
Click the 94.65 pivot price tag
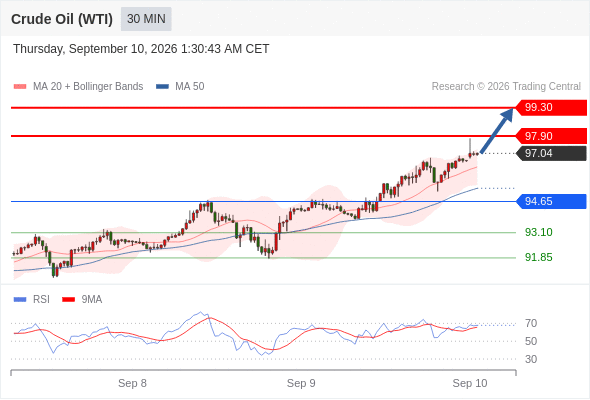click(551, 201)
